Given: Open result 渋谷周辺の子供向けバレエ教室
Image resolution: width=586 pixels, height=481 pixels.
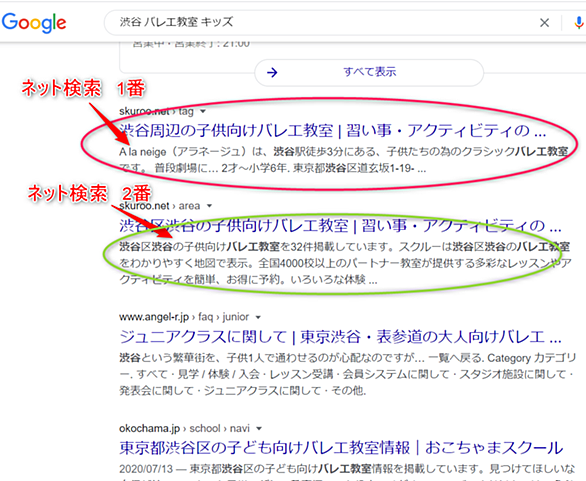Looking at the screenshot, I should (333, 131).
